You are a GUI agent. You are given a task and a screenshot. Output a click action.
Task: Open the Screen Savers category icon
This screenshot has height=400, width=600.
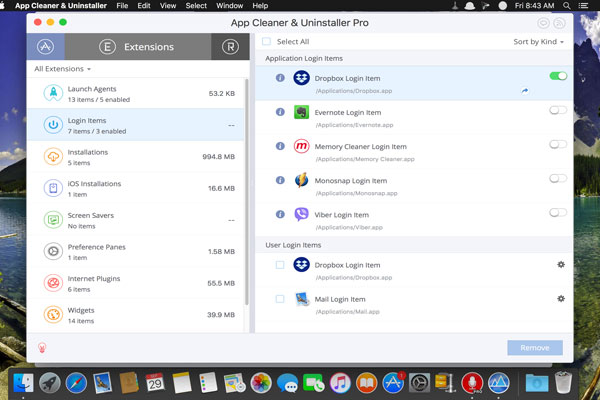(x=52, y=219)
